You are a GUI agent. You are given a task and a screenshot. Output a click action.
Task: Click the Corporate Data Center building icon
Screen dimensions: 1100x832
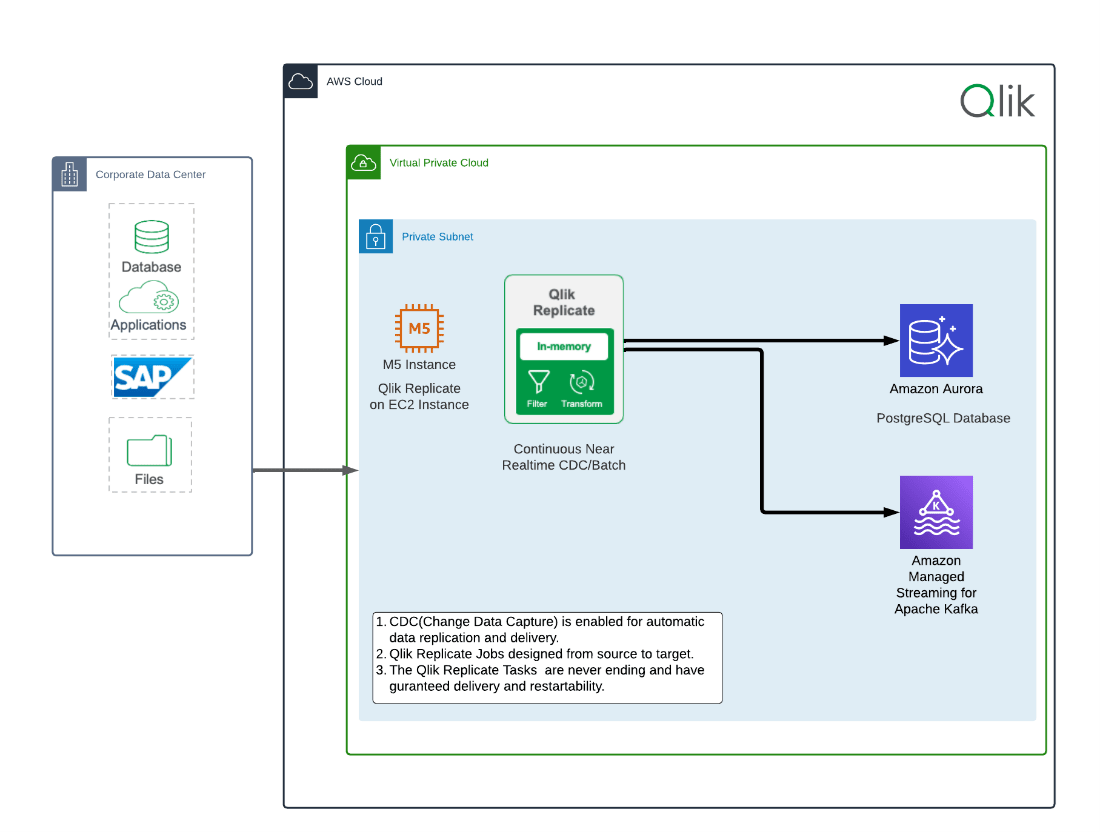69,174
